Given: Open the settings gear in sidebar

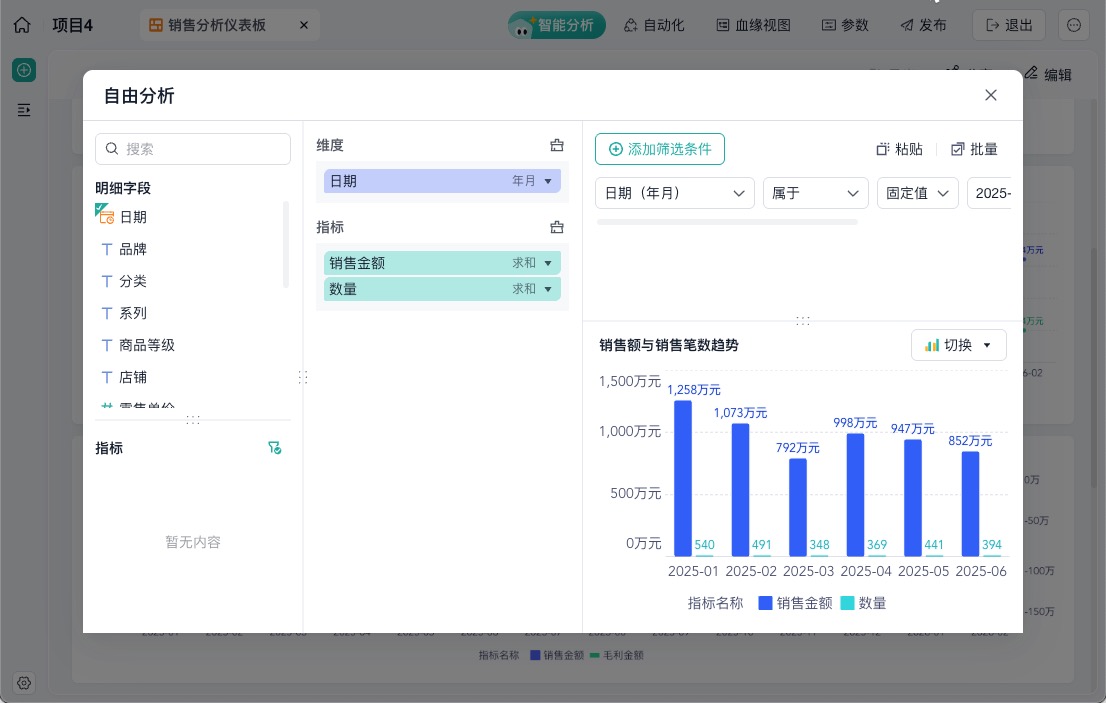Looking at the screenshot, I should pos(24,683).
